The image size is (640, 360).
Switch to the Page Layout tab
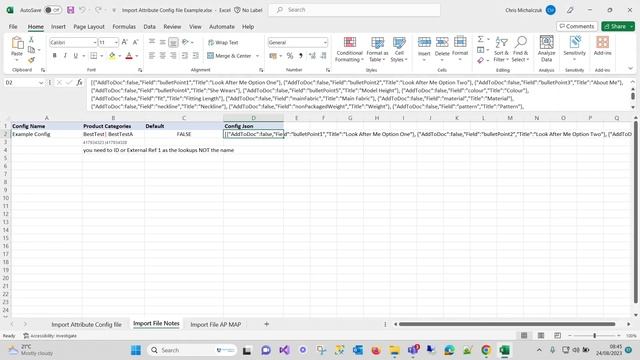89,27
